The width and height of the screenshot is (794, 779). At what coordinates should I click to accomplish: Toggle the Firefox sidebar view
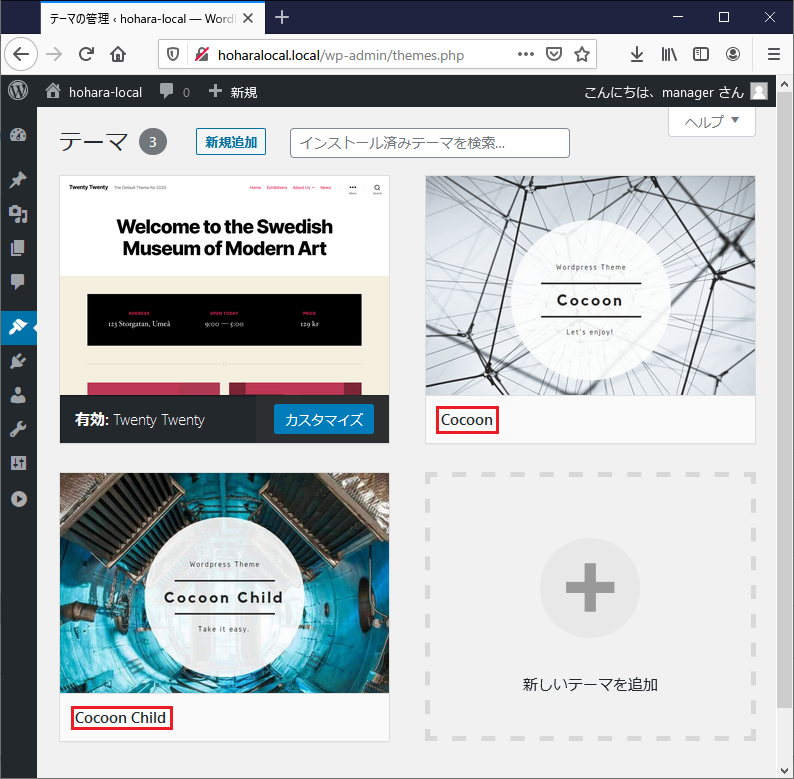(701, 55)
